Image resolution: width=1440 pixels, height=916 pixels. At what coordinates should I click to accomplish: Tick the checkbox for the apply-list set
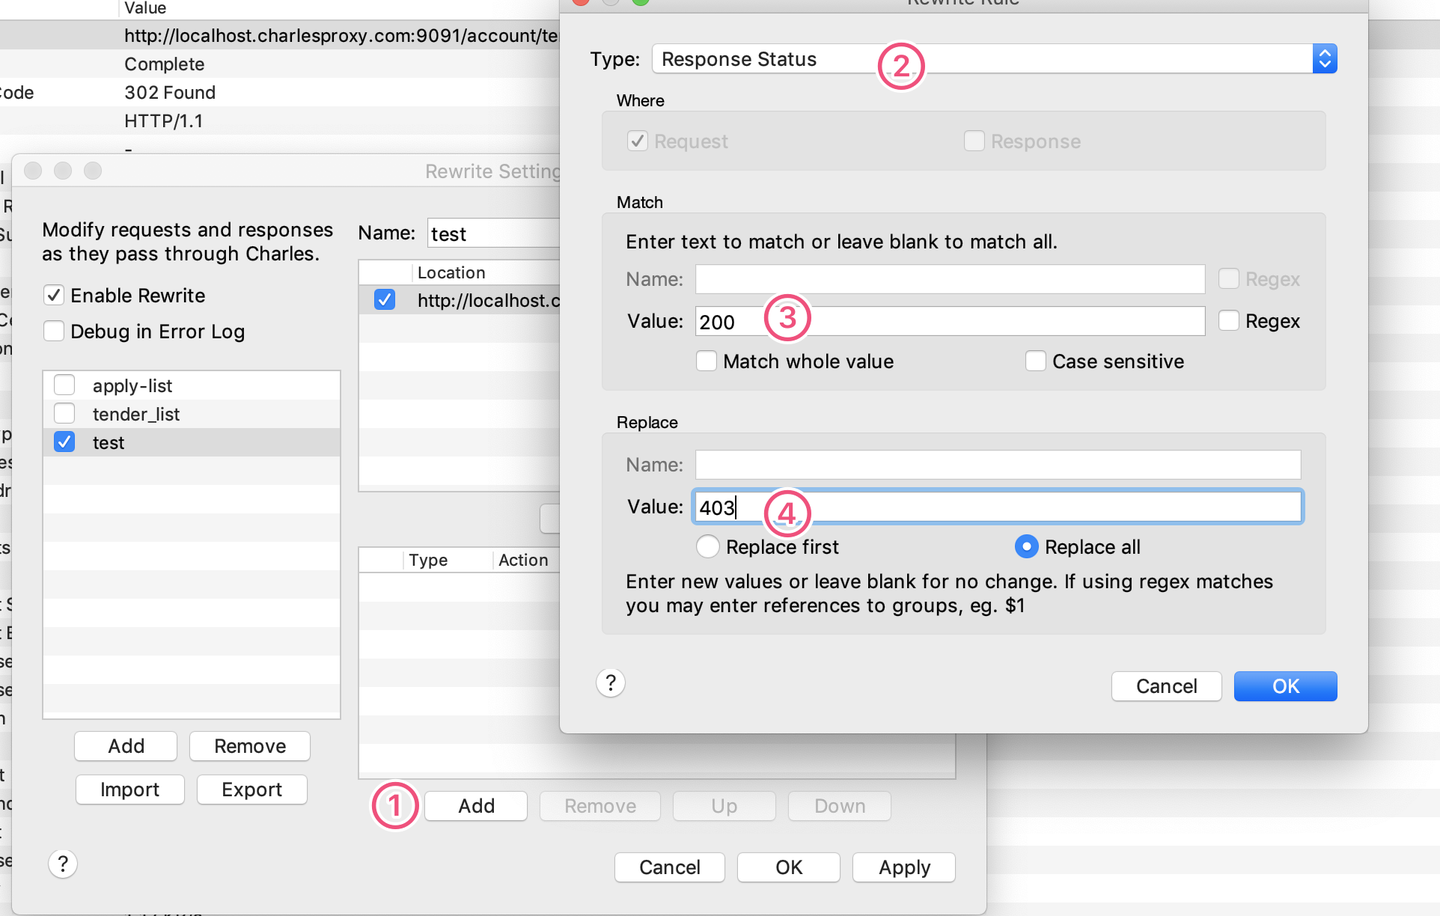tap(65, 386)
